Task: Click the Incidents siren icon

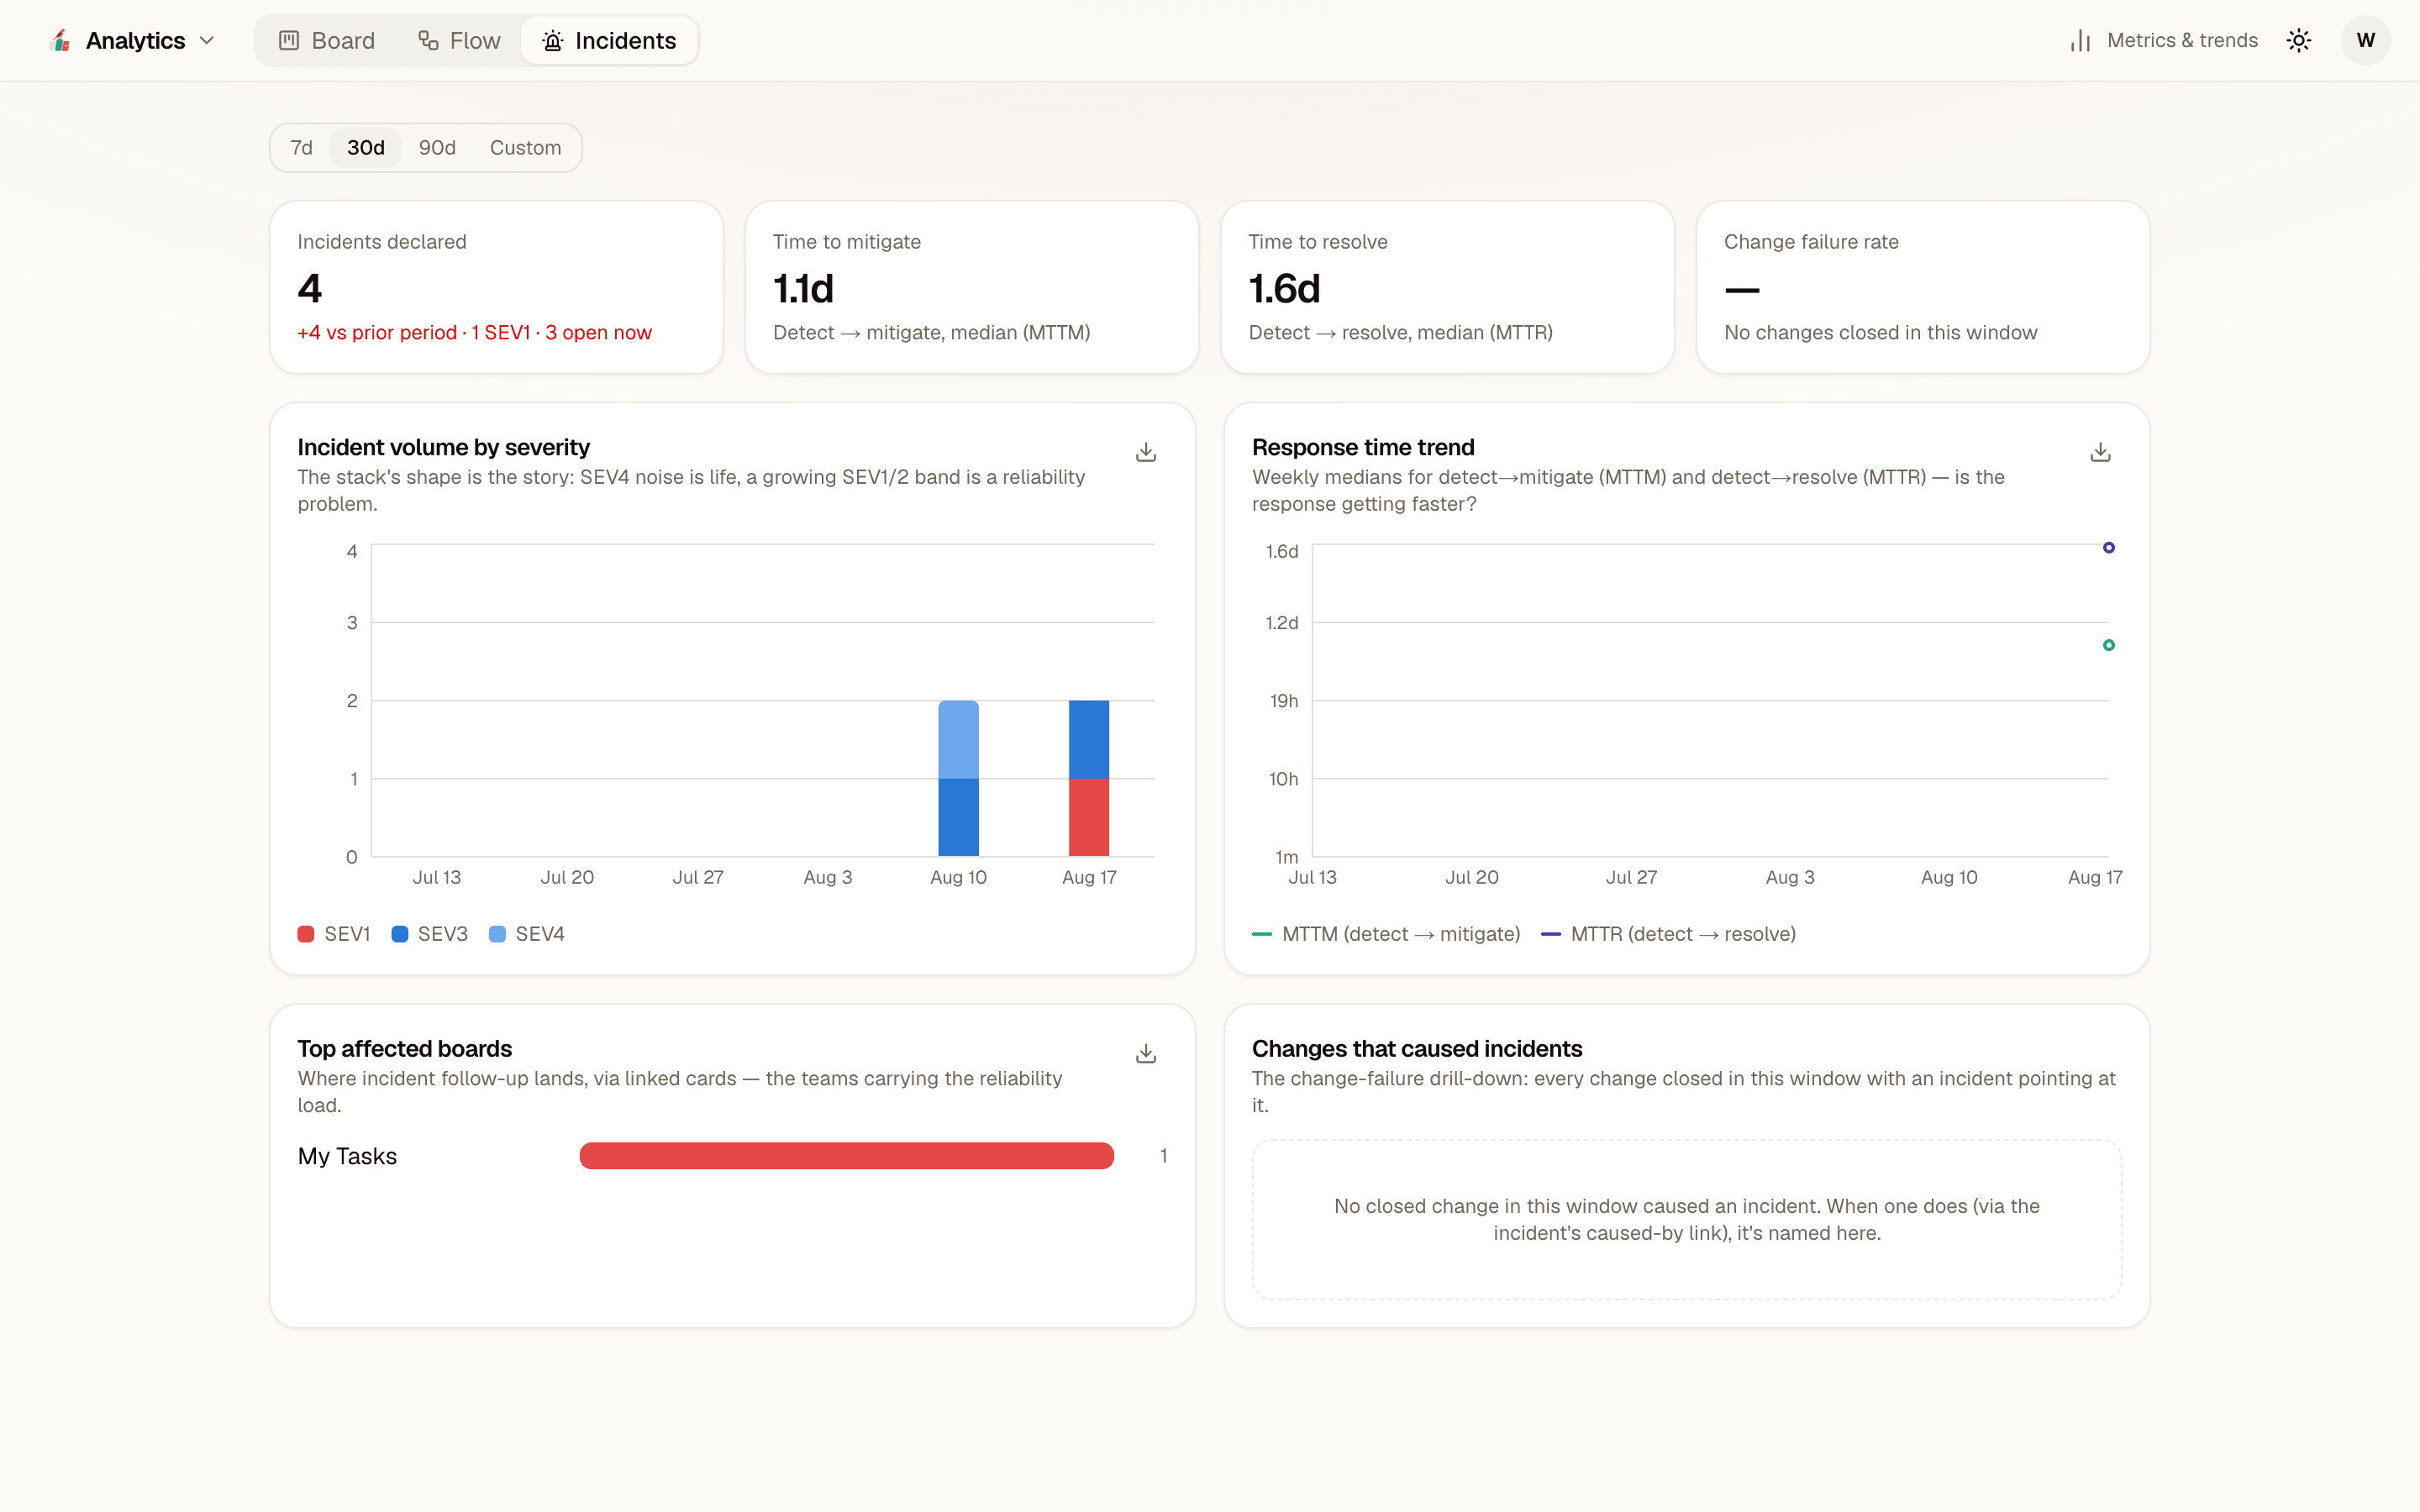Action: 552,40
